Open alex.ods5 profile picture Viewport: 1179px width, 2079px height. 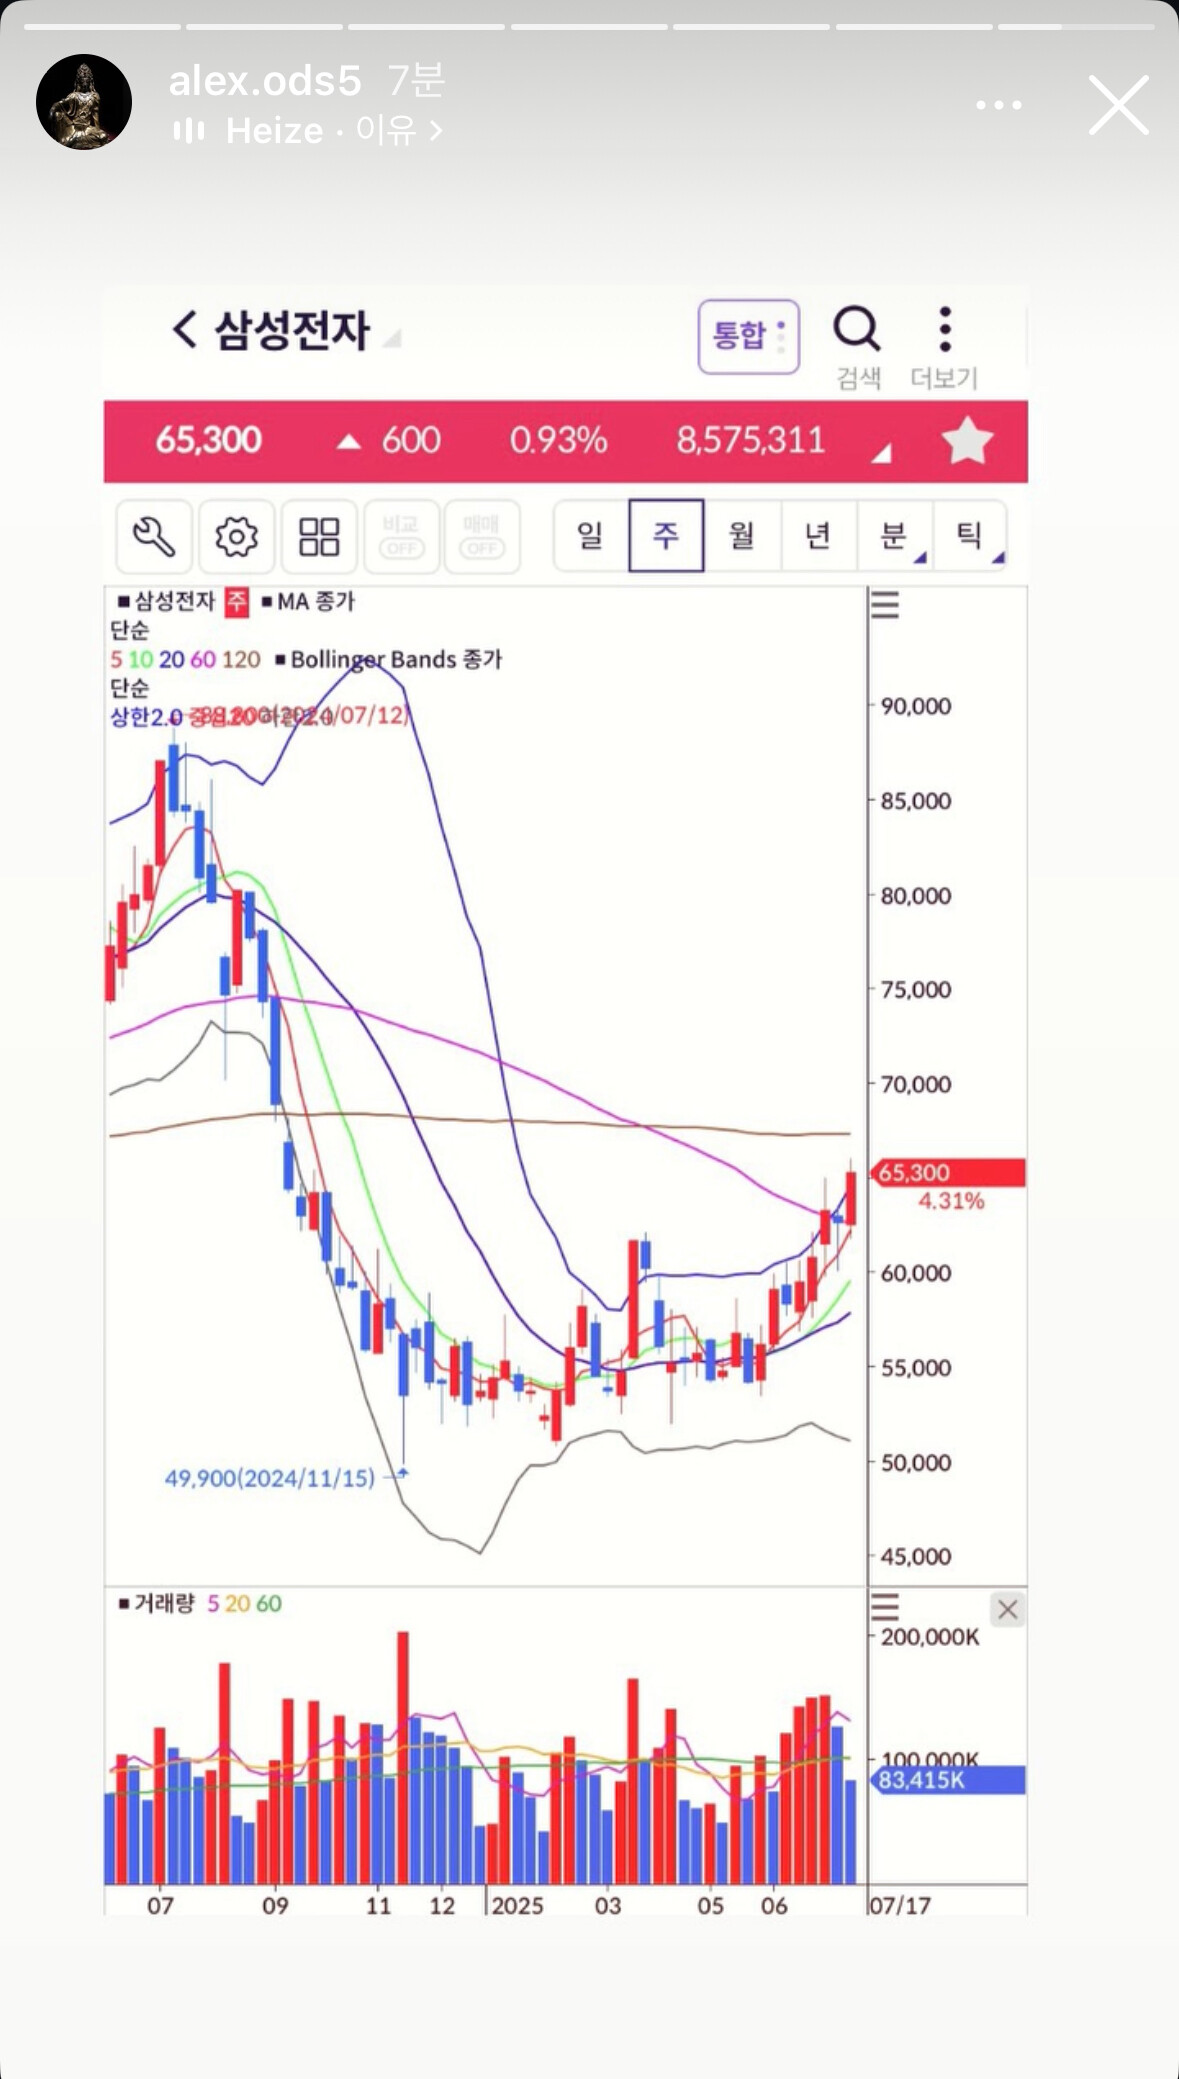click(x=84, y=102)
